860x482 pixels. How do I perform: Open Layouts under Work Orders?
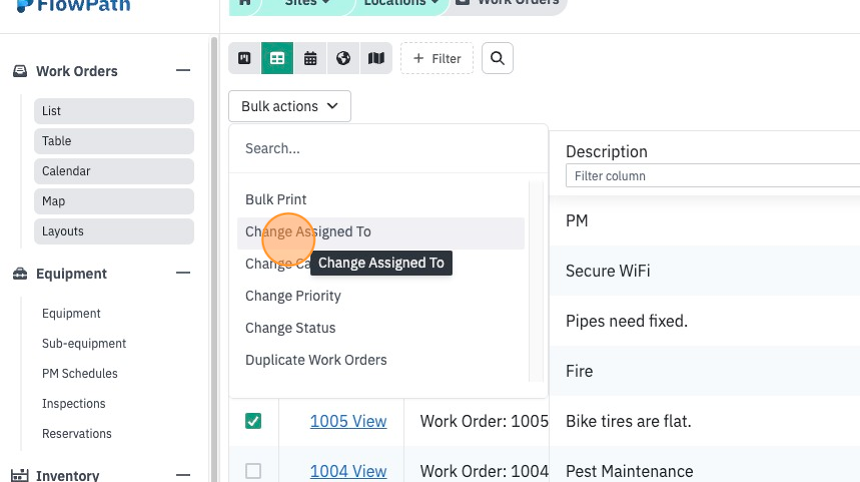114,231
